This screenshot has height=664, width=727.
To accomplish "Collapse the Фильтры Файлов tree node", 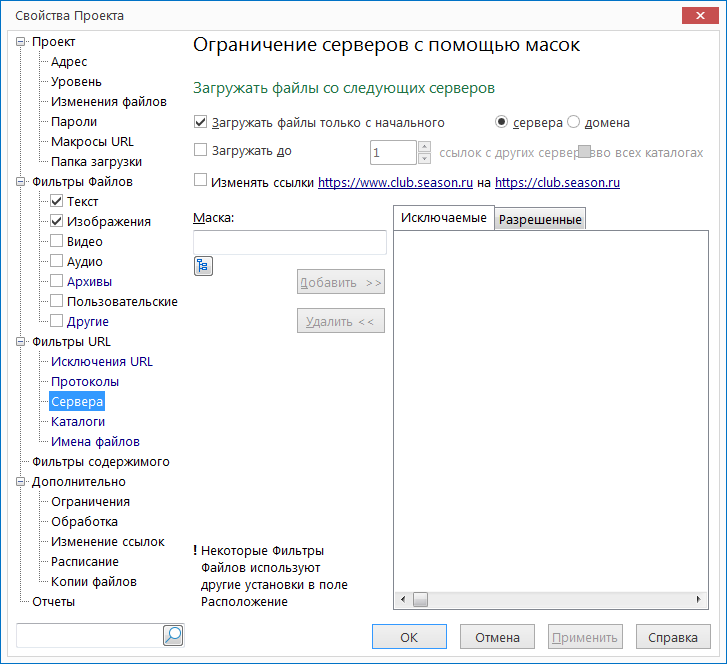I will (20, 182).
